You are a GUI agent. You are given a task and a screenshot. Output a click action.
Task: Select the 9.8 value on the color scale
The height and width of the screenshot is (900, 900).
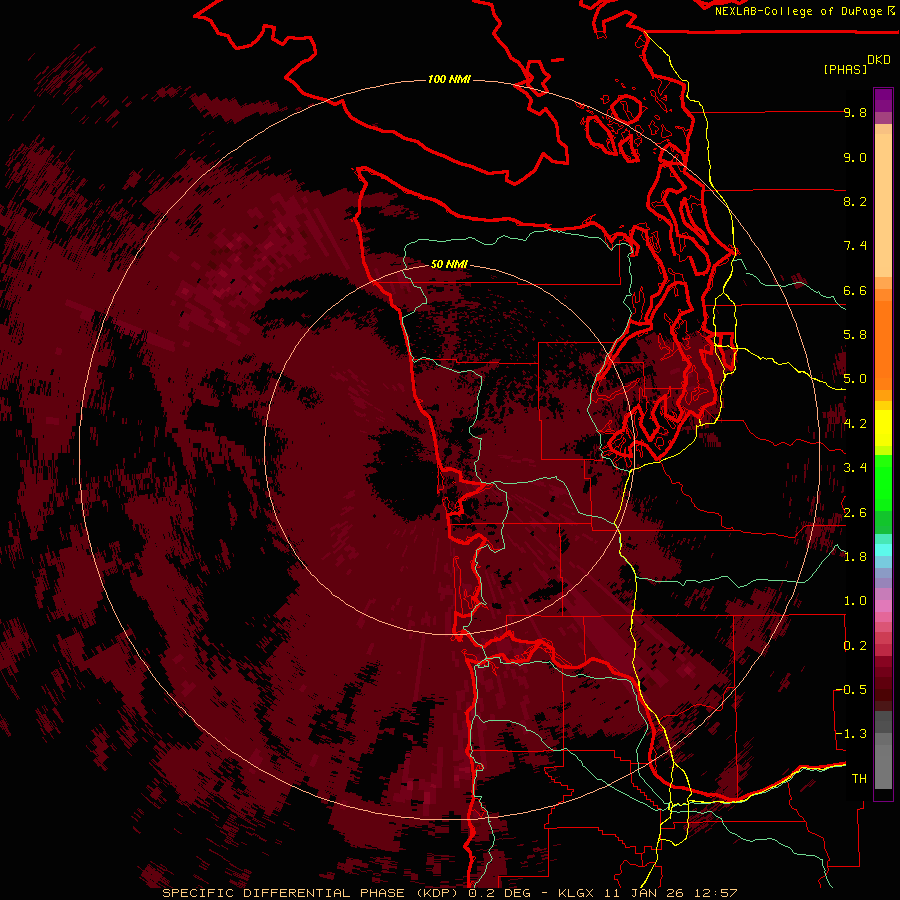[855, 112]
